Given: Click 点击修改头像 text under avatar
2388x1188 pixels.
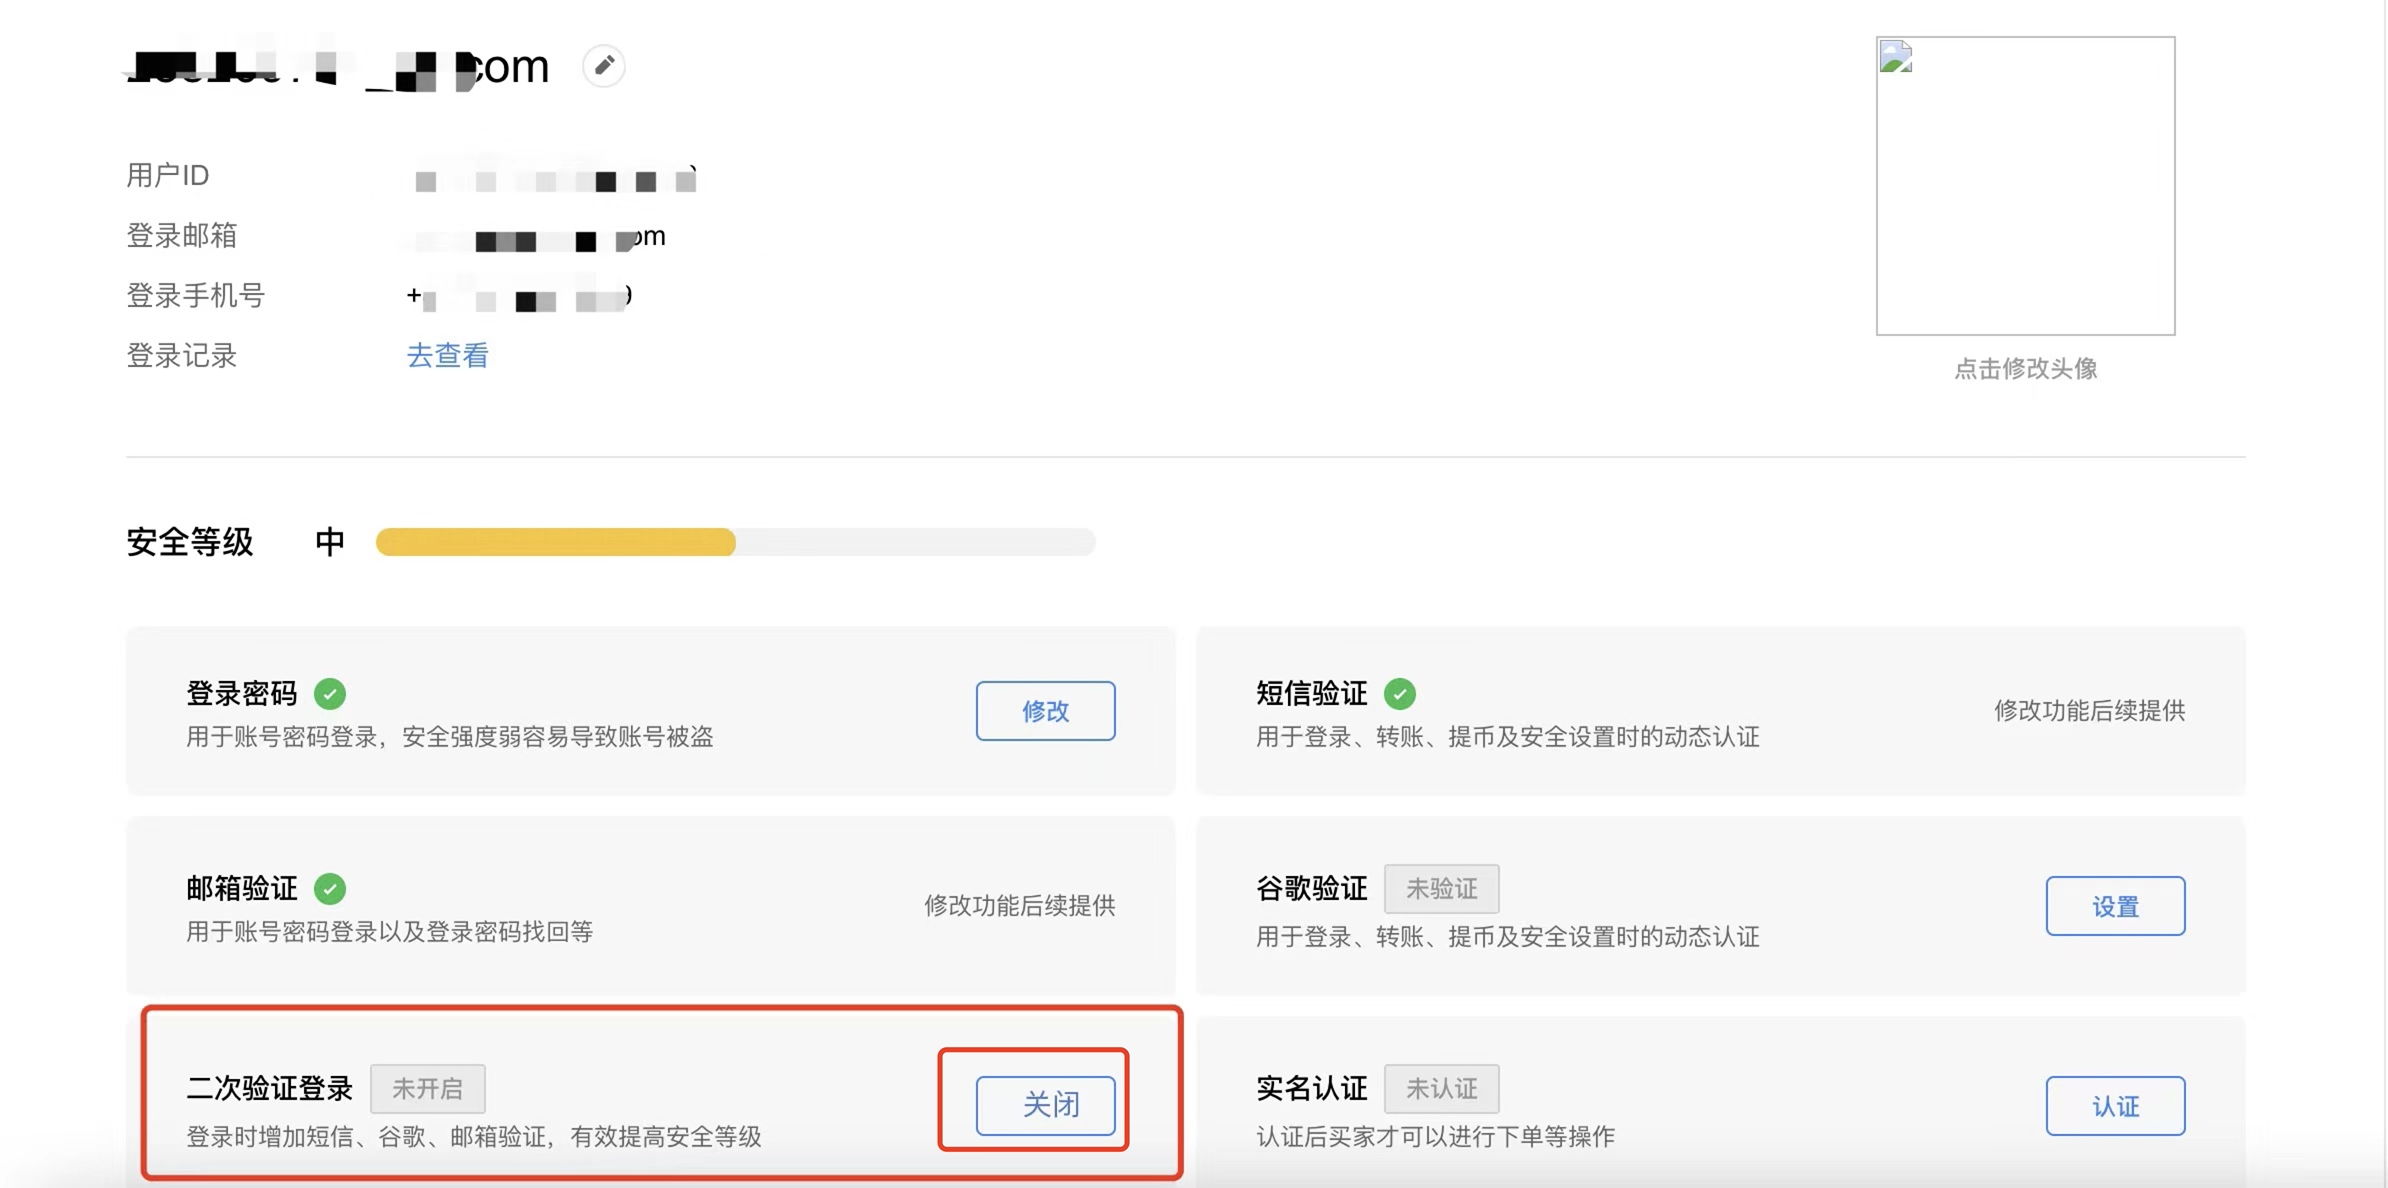Looking at the screenshot, I should point(2025,369).
